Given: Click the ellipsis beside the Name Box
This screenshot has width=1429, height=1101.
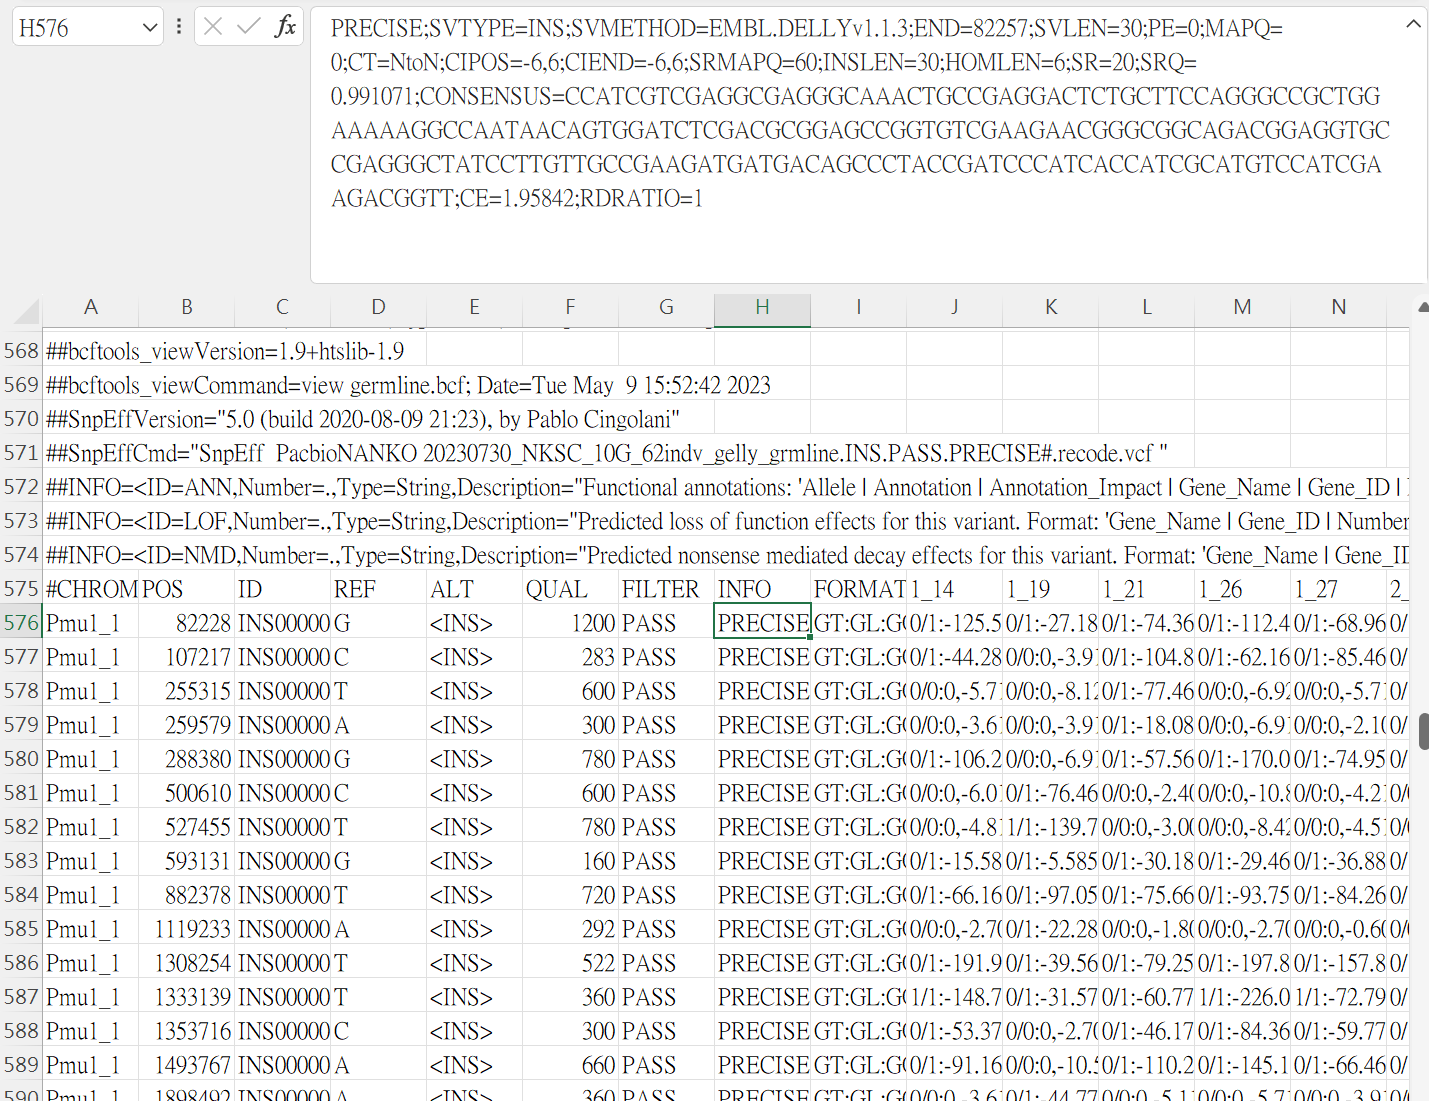Looking at the screenshot, I should [177, 26].
